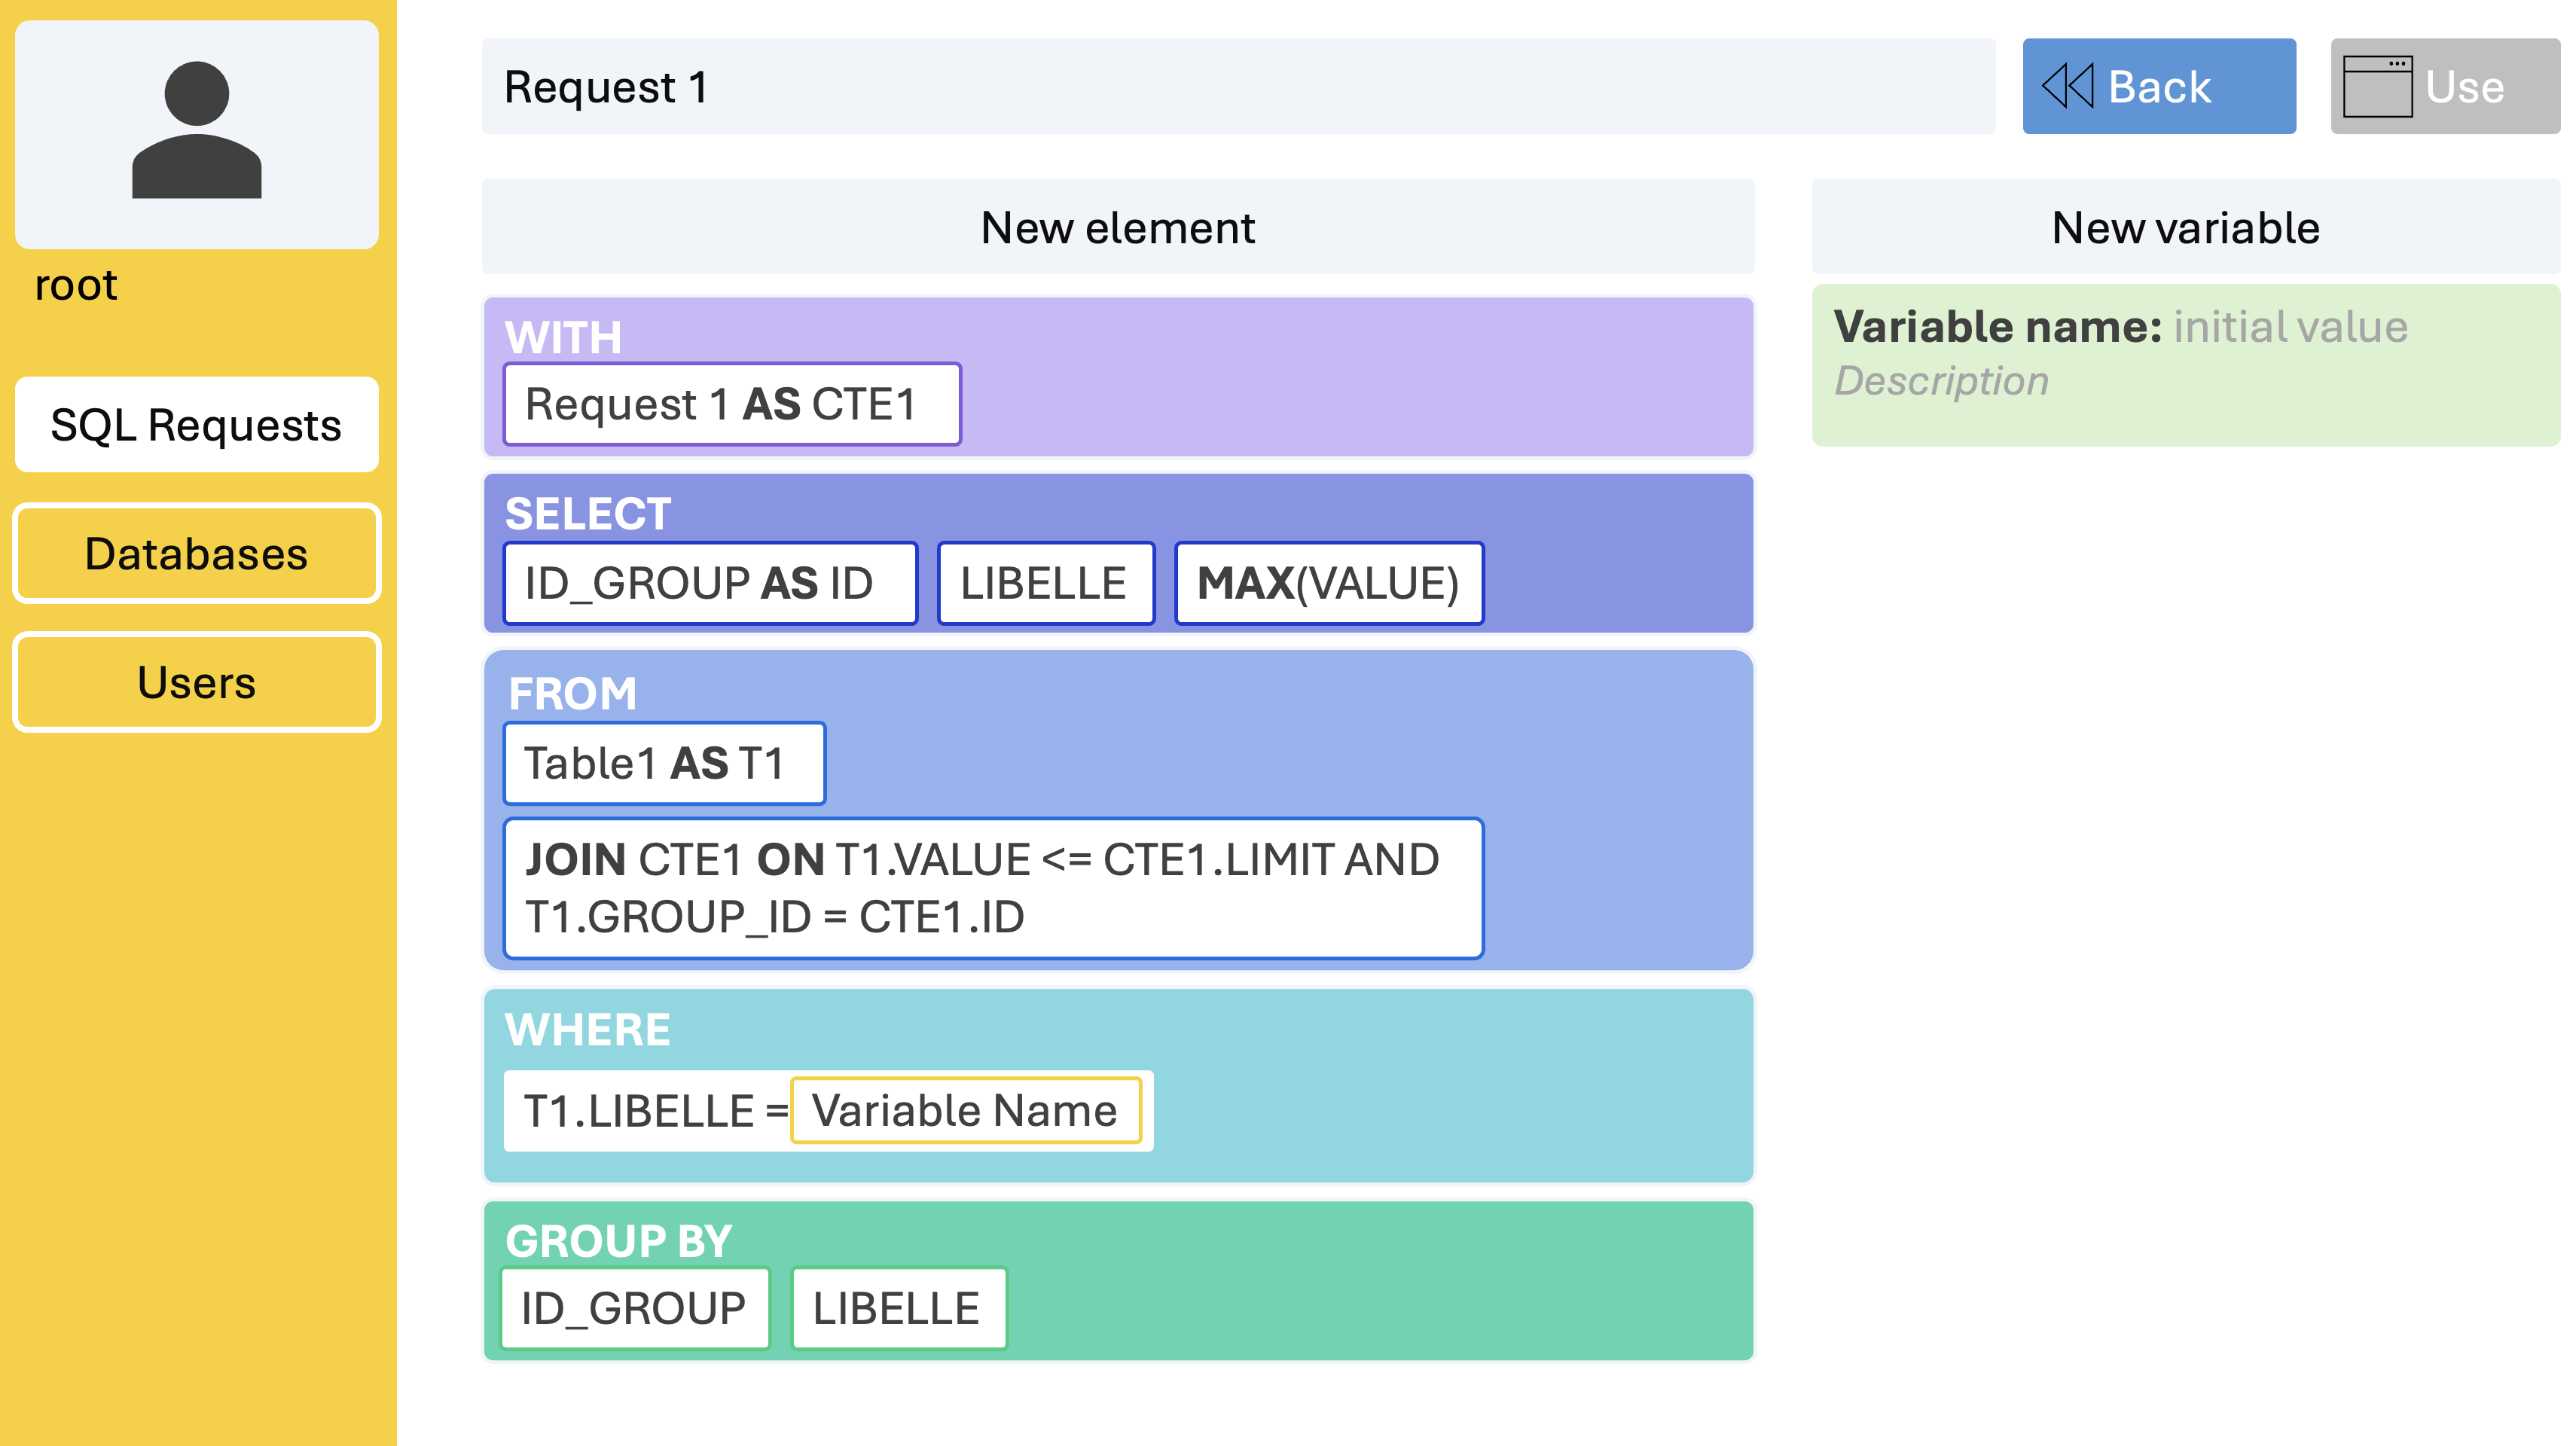Image resolution: width=2576 pixels, height=1446 pixels.
Task: Edit the Request 1 title field
Action: click(1238, 87)
